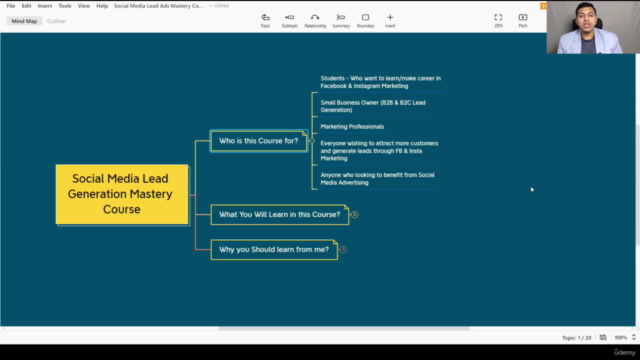Open the map overview icon in status bar
This screenshot has height=360, width=640.
603,337
